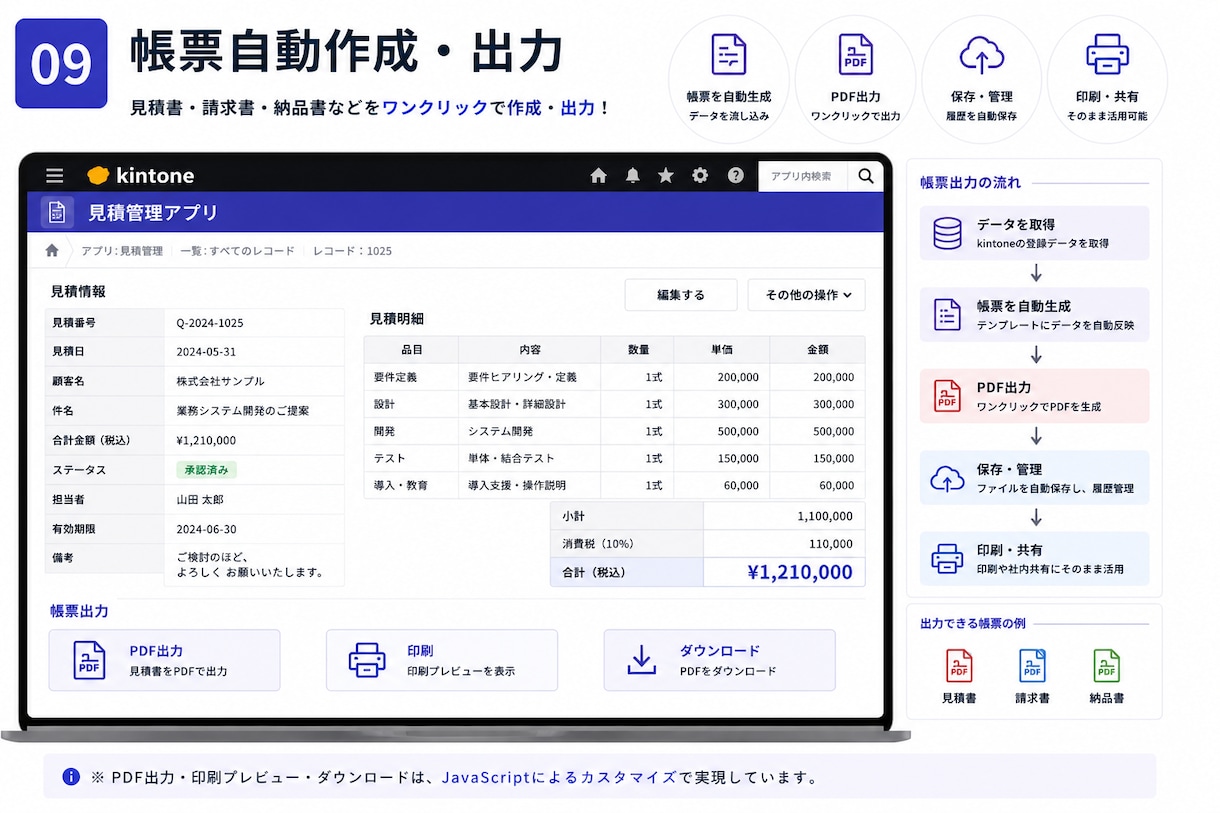
Task: Click the green 納品書 PDF icon
Action: click(1106, 666)
